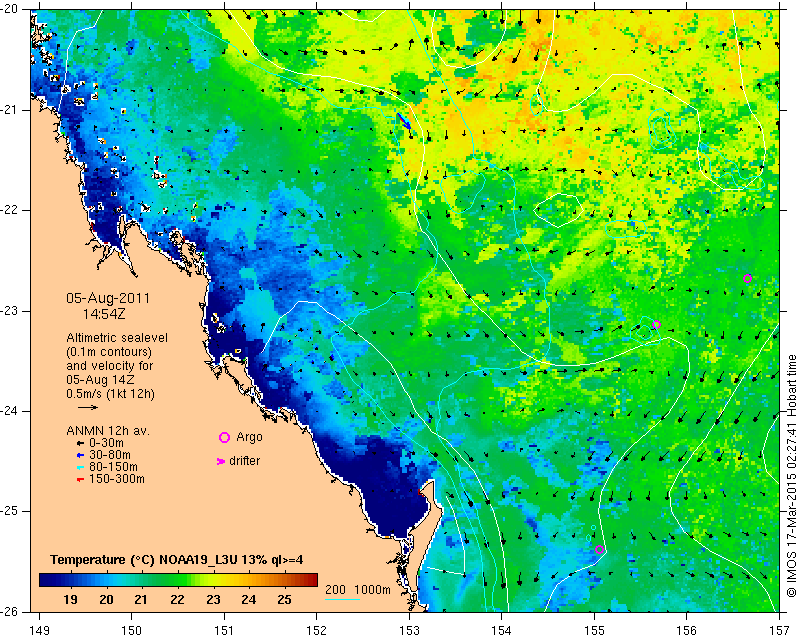Click the southernmost Argo float marker near 25.4°S
This screenshot has width=800, height=640.
[599, 549]
